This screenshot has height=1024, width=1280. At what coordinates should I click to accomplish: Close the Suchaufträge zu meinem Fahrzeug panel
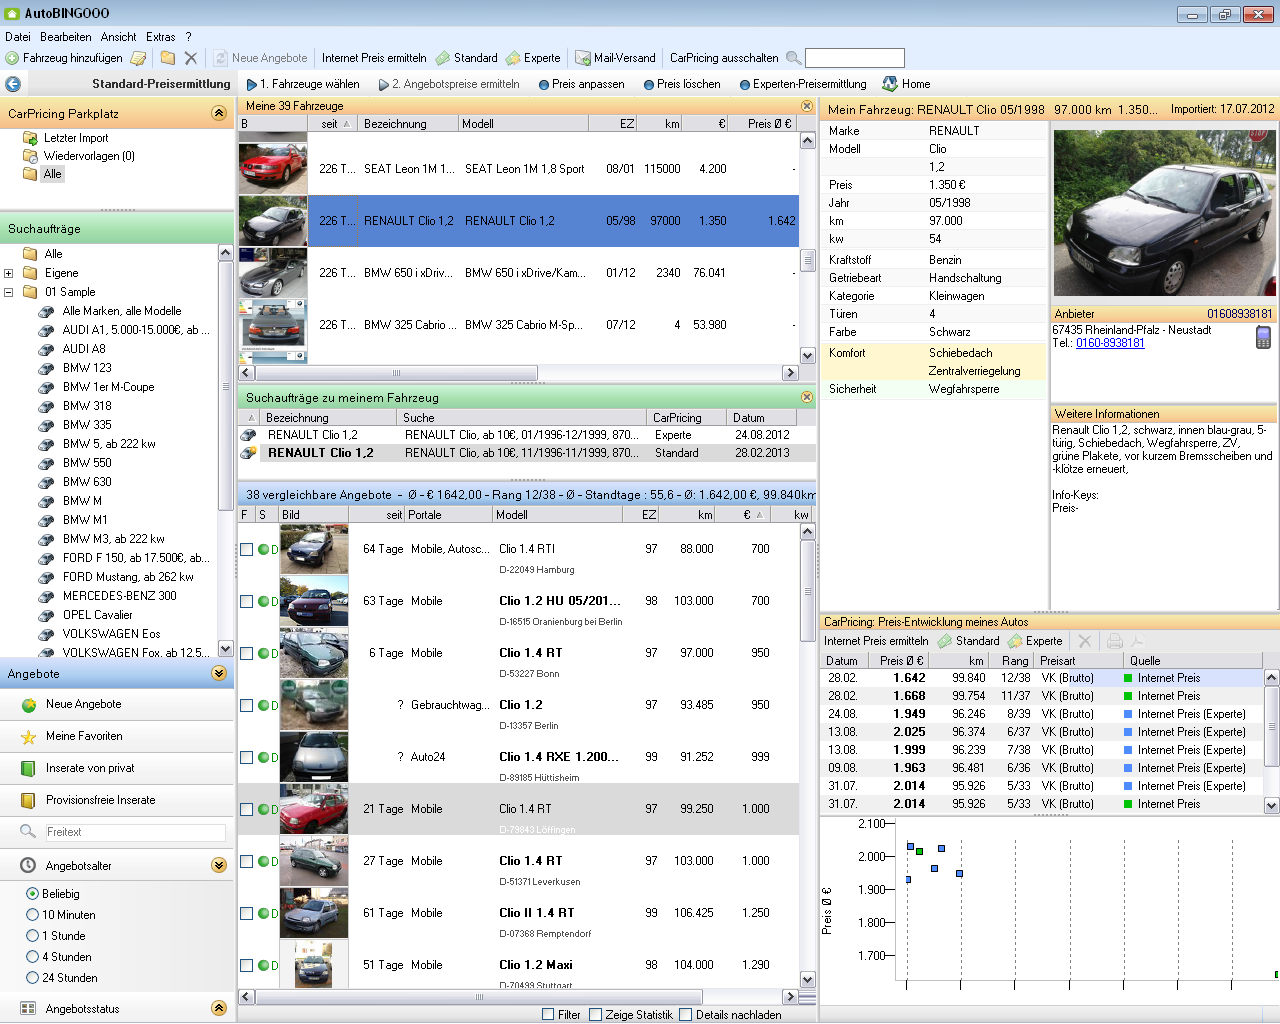(806, 397)
